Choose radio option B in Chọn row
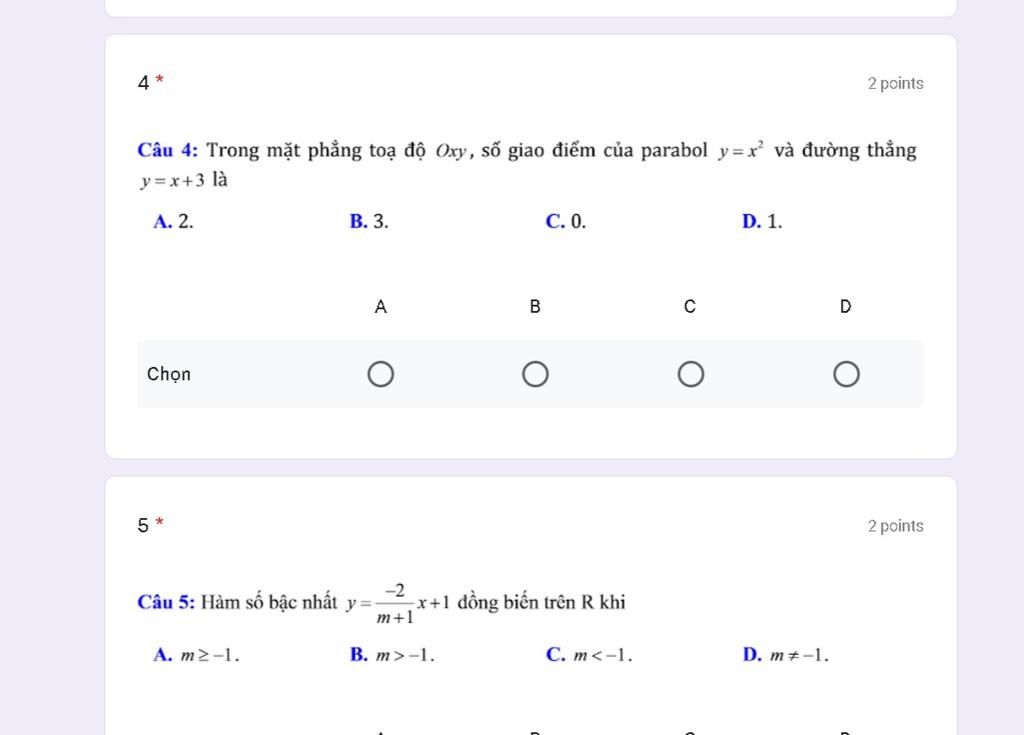This screenshot has width=1024, height=735. 536,374
